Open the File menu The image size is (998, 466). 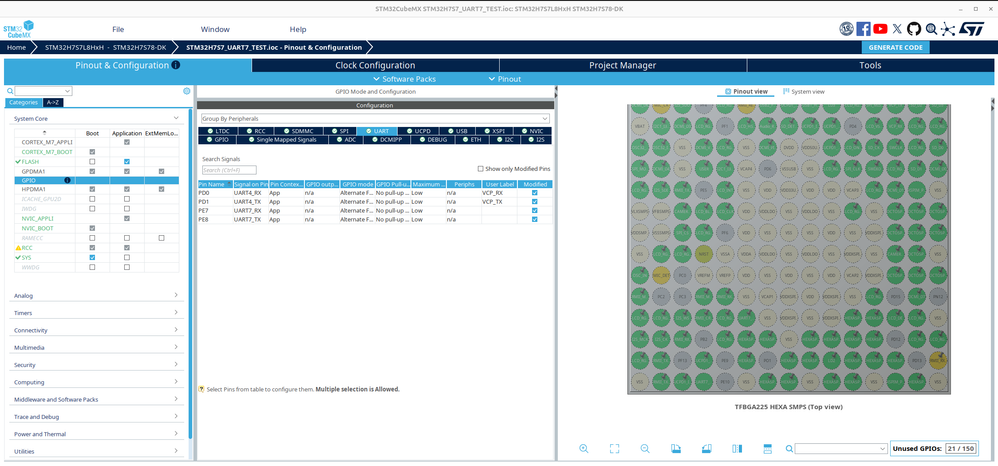coord(118,29)
